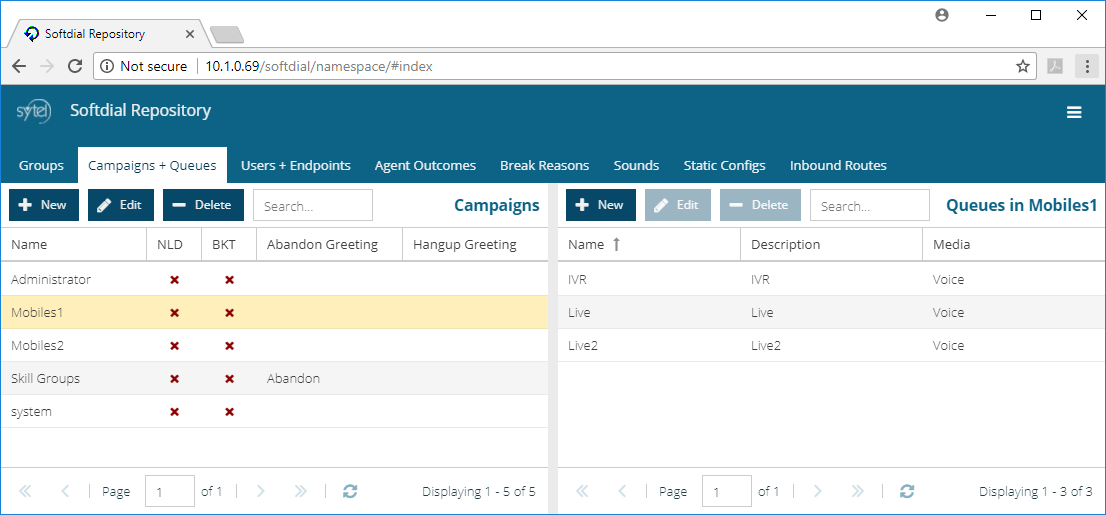This screenshot has height=515, width=1106.
Task: Sort queues by Name column header
Action: click(x=649, y=245)
